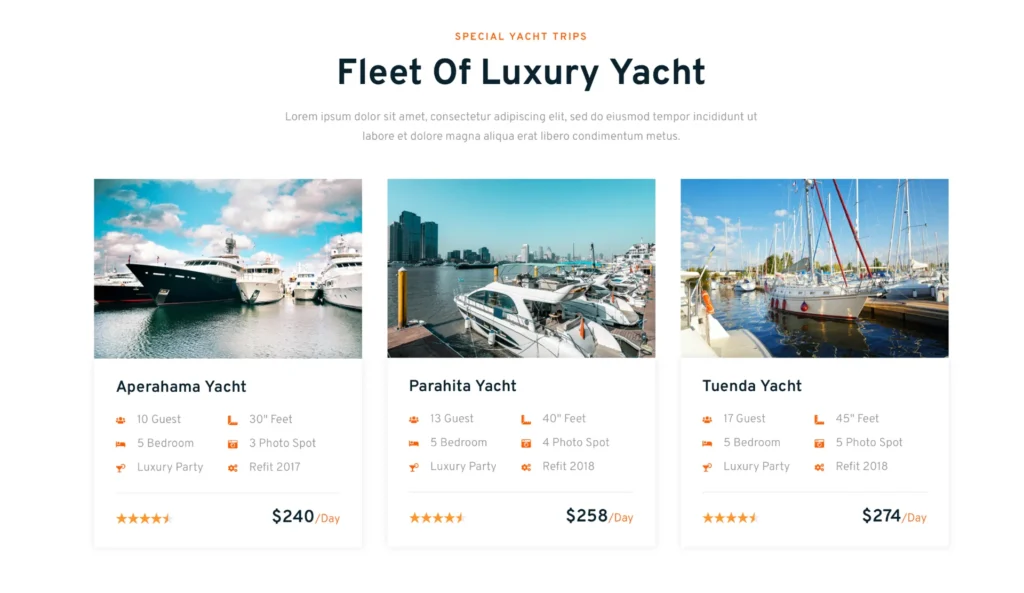Click the bedroom icon on Aperahama Yacht card
Screen dimensions: 1024x593
(x=120, y=444)
